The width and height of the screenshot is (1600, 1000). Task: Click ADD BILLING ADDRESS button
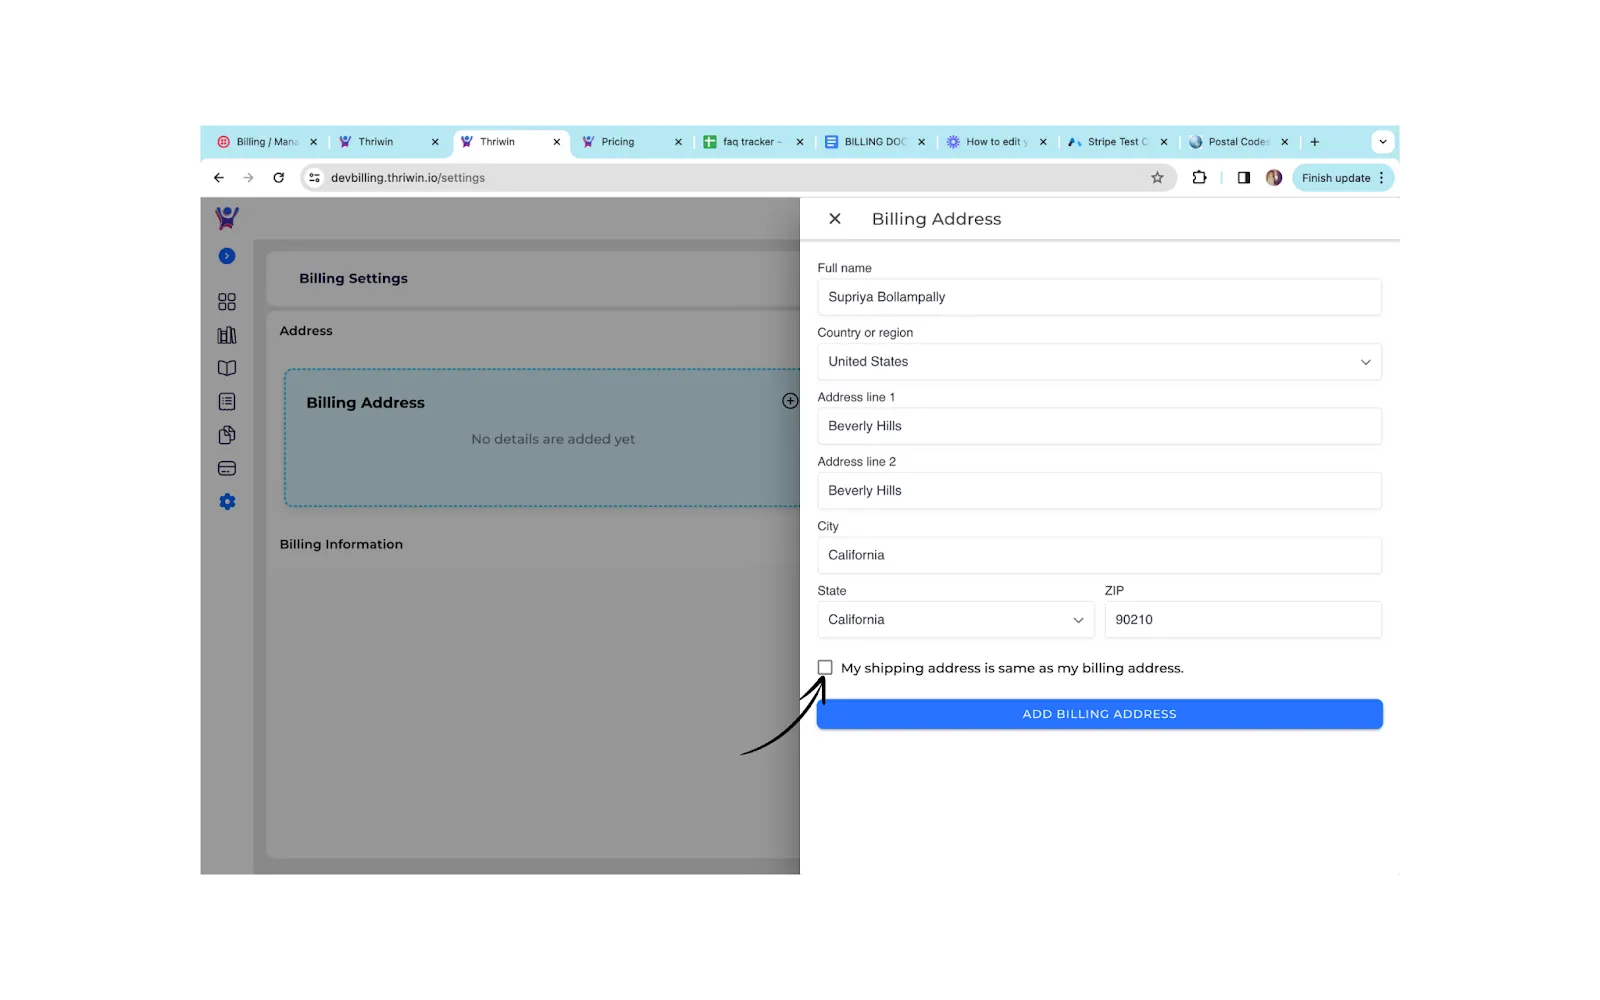tap(1099, 714)
